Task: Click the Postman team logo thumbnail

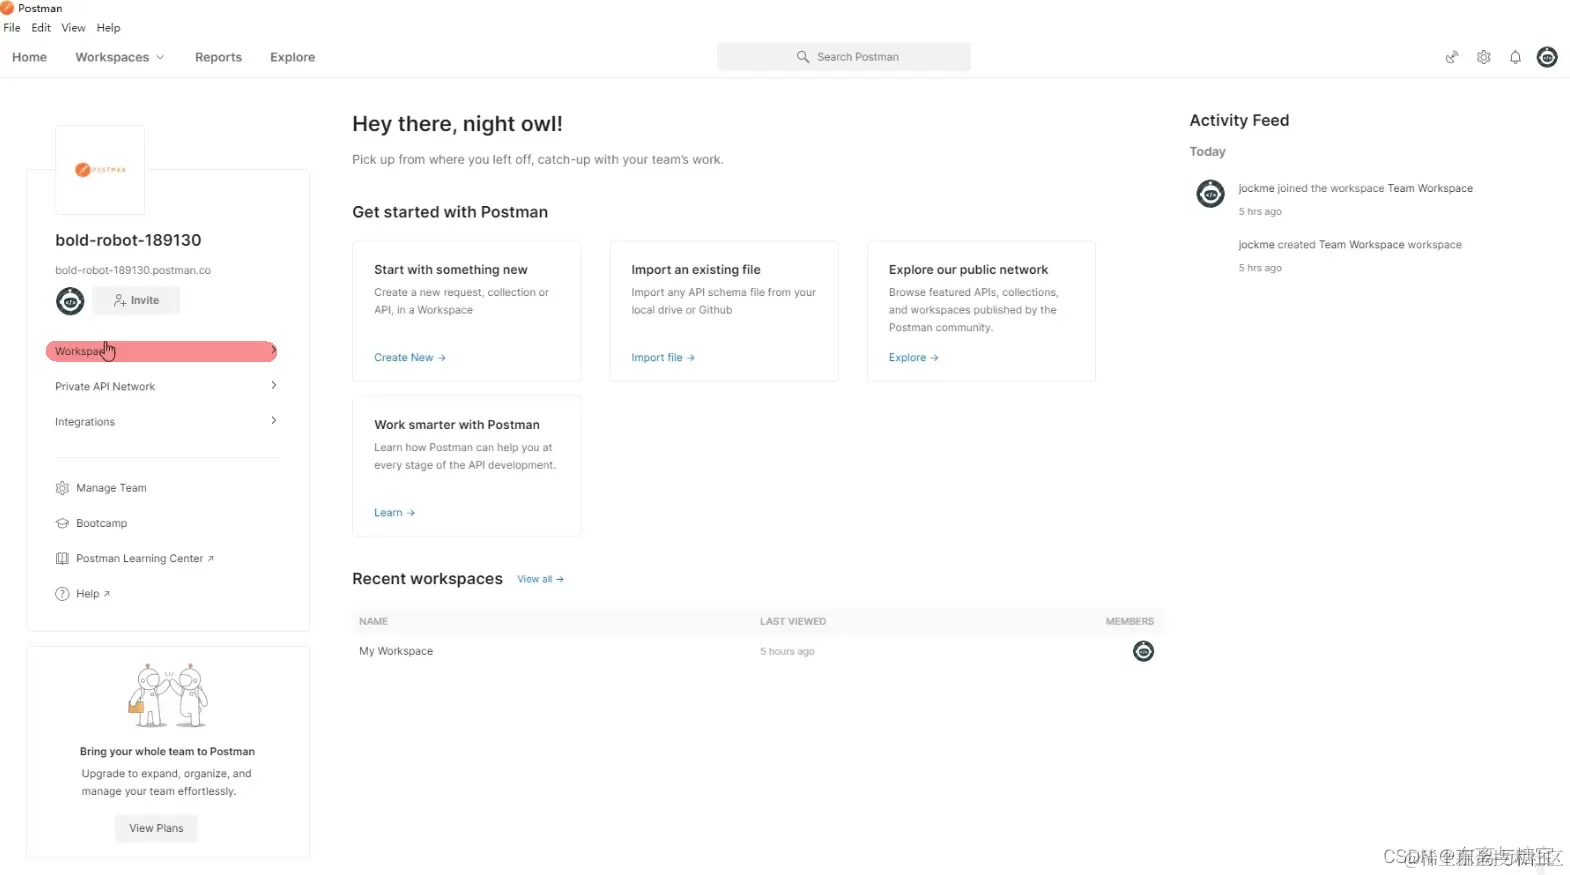Action: (x=100, y=169)
